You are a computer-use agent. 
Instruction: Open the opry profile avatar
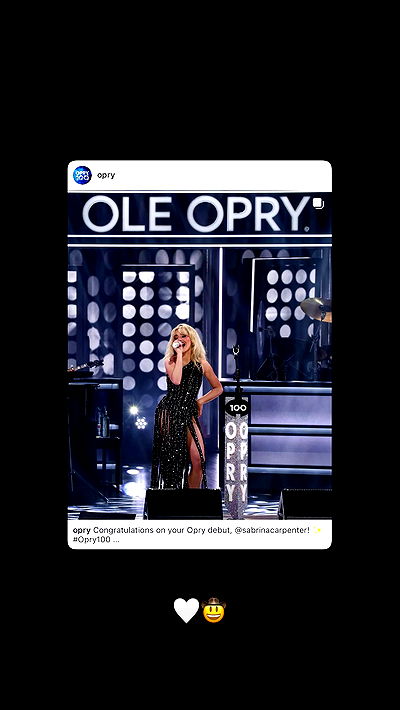(x=82, y=175)
